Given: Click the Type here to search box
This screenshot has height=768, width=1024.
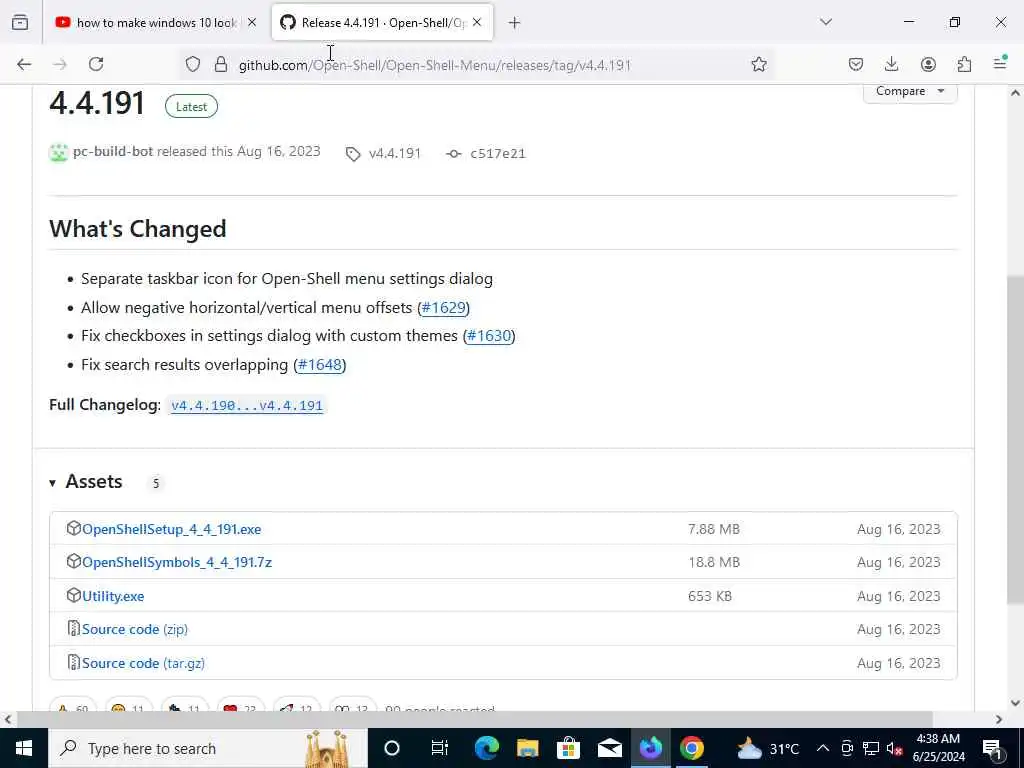Looking at the screenshot, I should coord(208,748).
